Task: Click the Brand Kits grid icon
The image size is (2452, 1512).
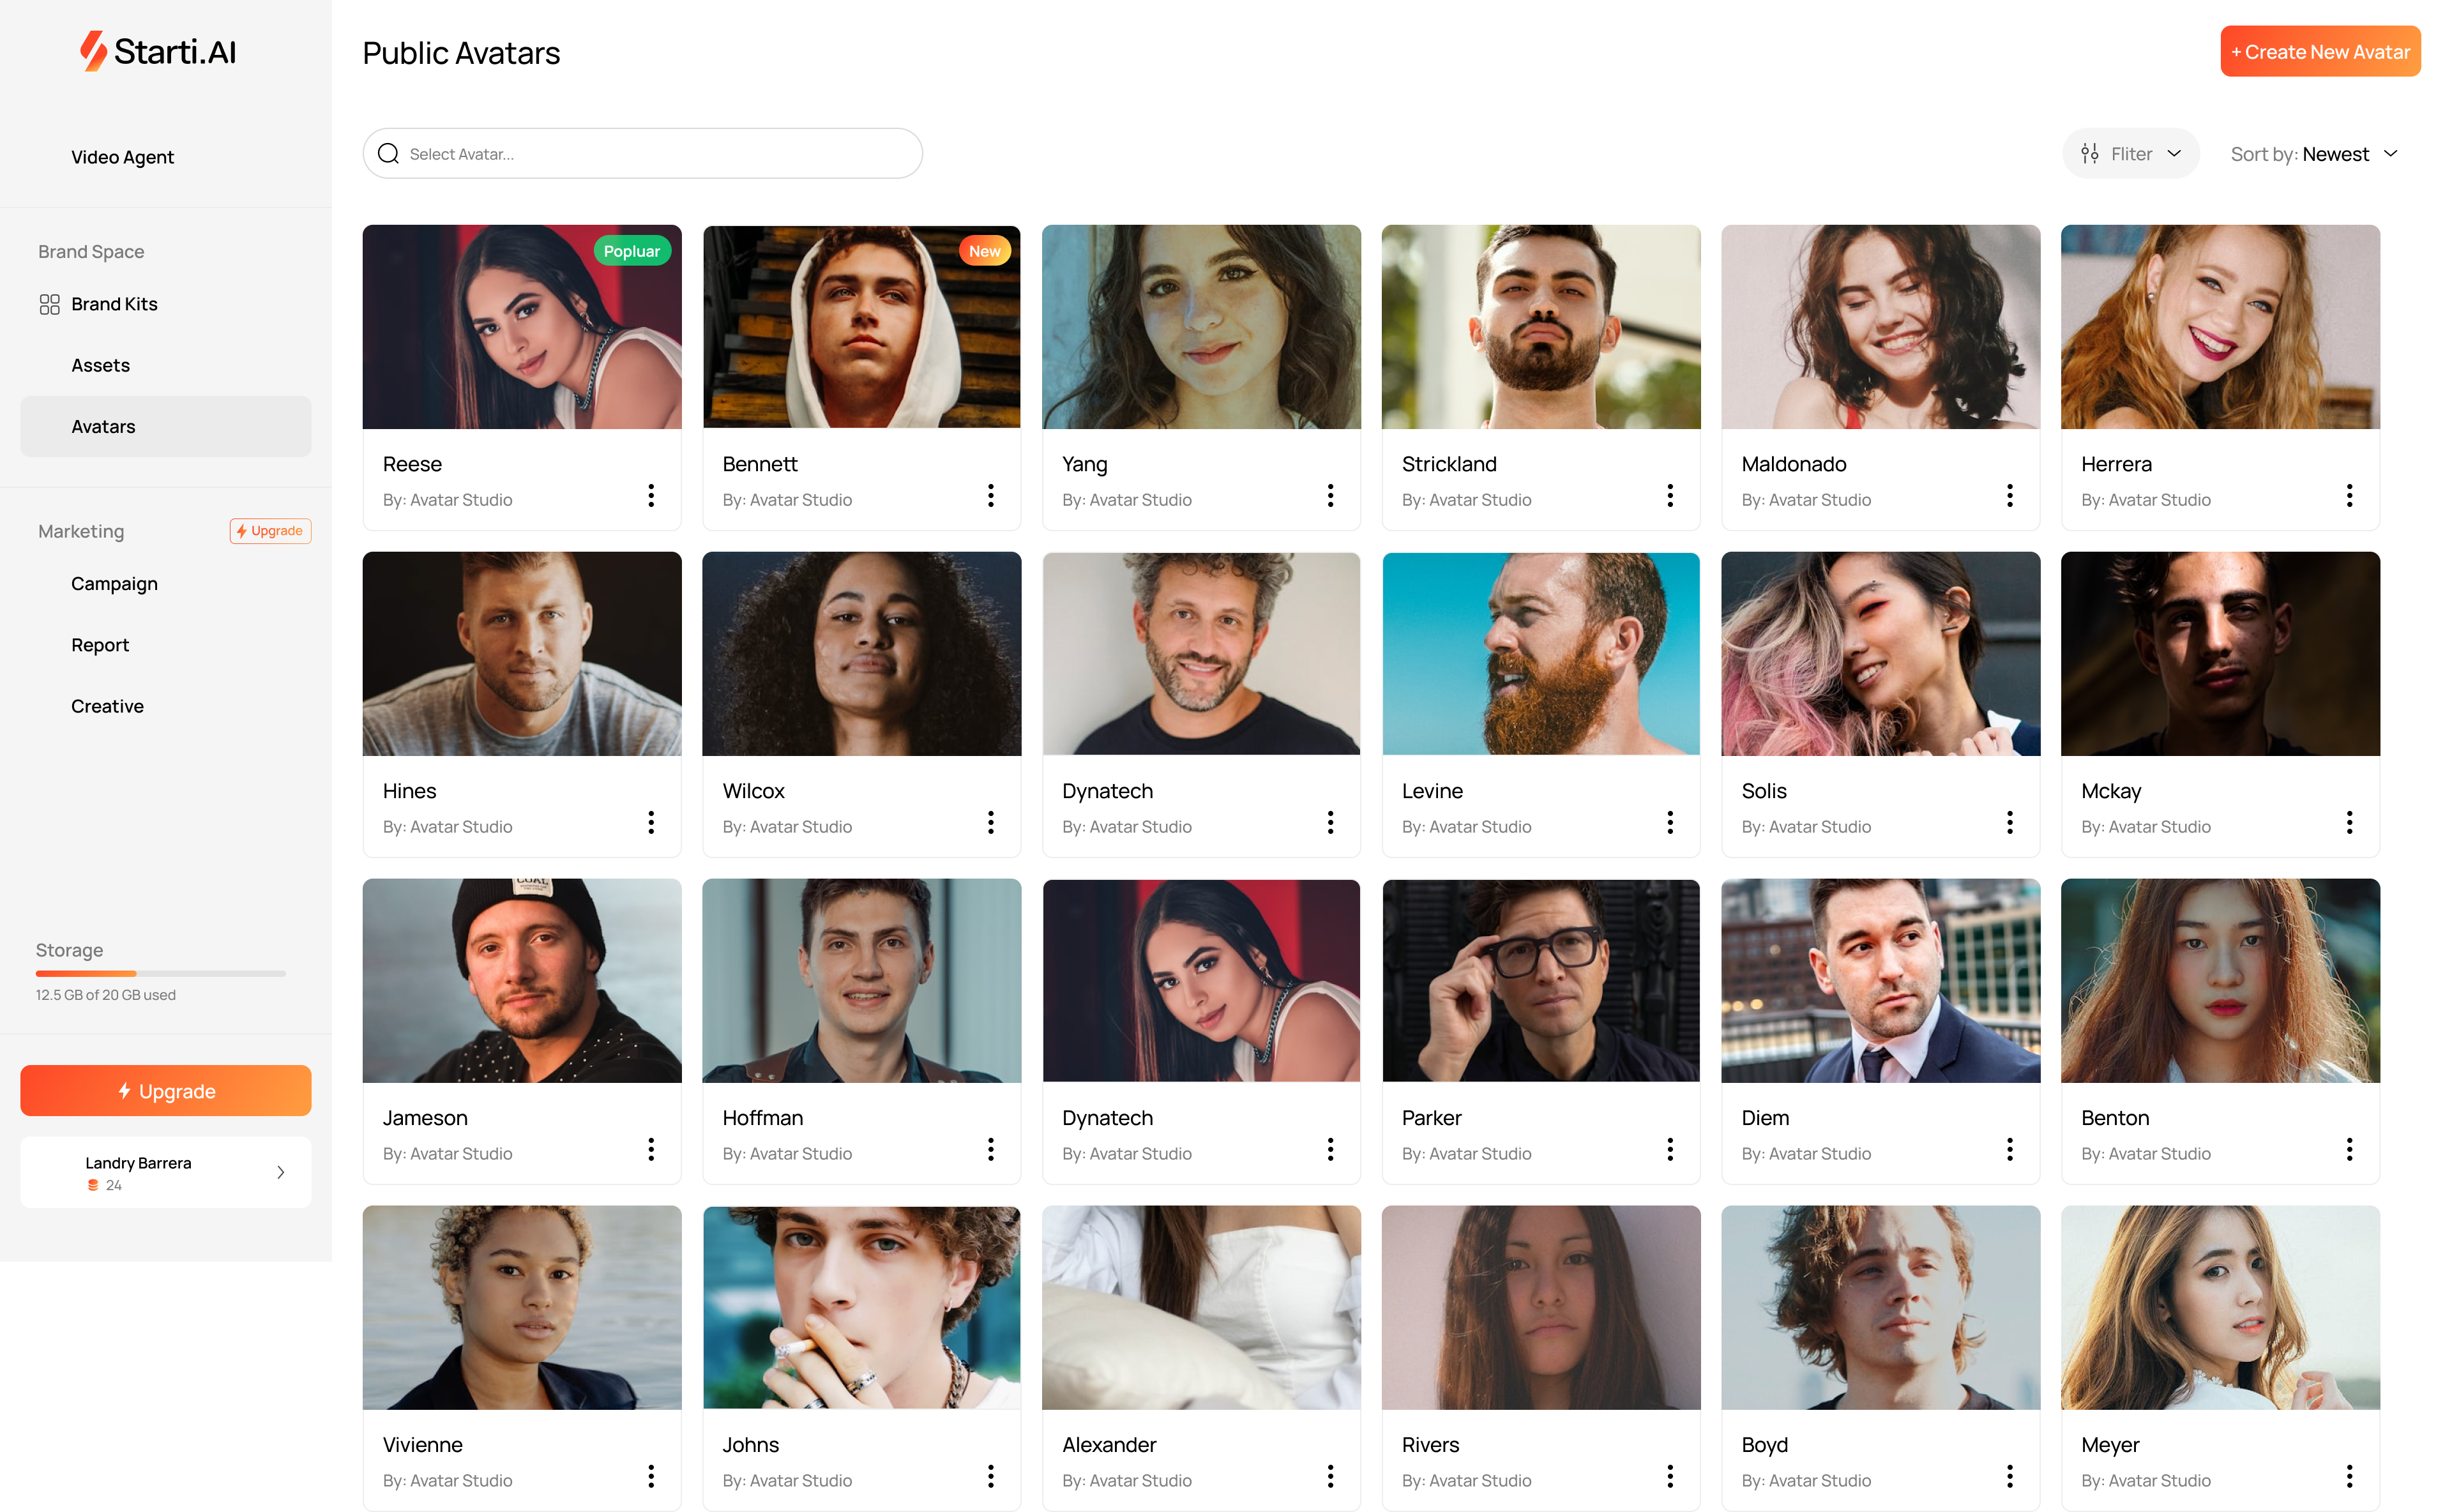Action: [x=50, y=304]
